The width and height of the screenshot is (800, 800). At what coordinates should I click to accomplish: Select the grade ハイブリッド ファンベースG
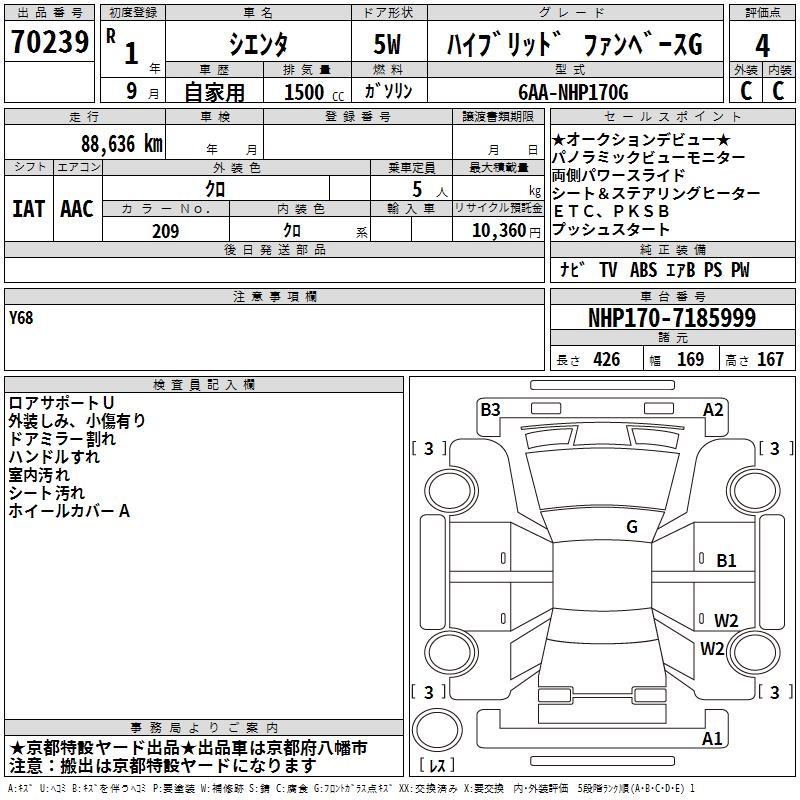point(575,44)
